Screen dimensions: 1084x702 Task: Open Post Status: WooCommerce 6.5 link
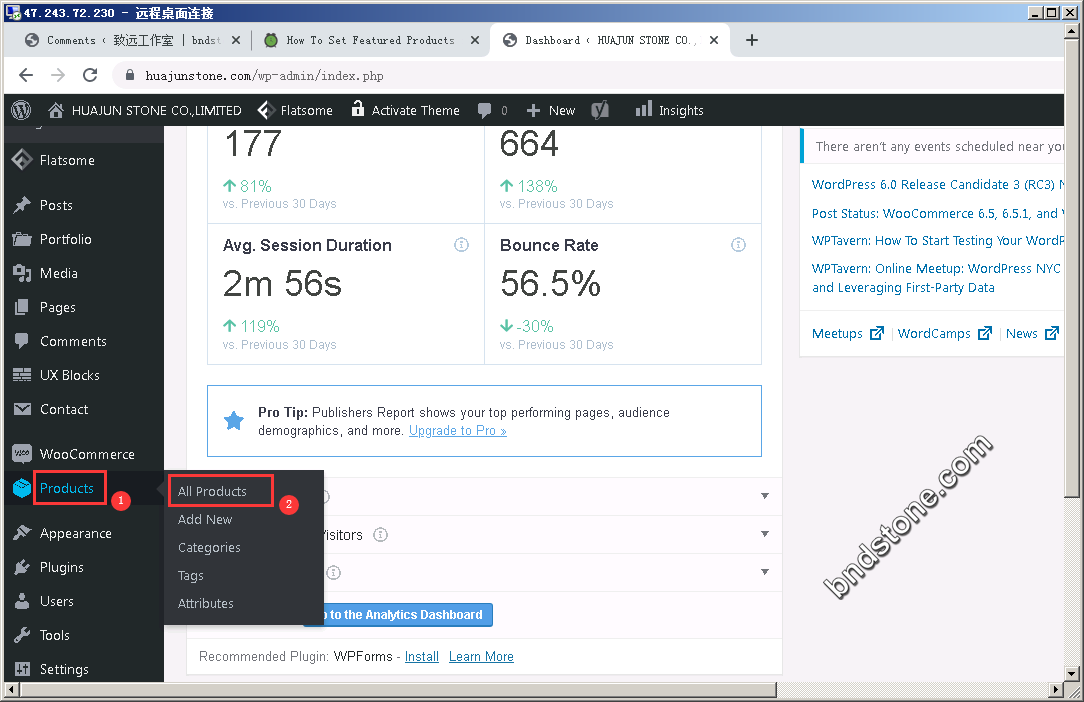click(x=937, y=214)
